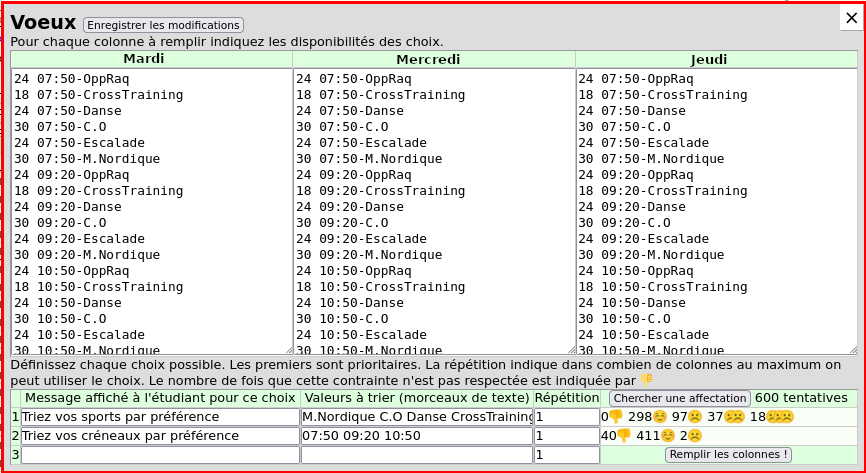Click the triple sad face icon beside 18
This screenshot has height=473, width=866.
click(x=780, y=417)
